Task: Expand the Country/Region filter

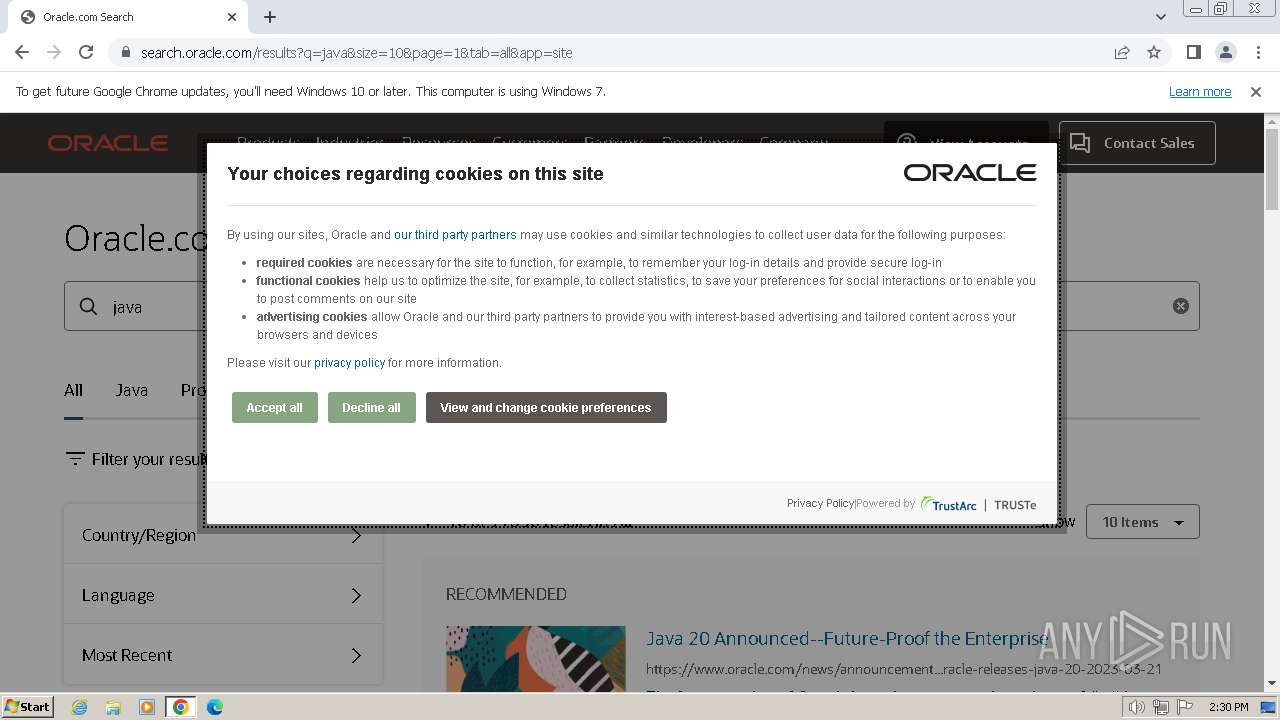Action: click(223, 535)
